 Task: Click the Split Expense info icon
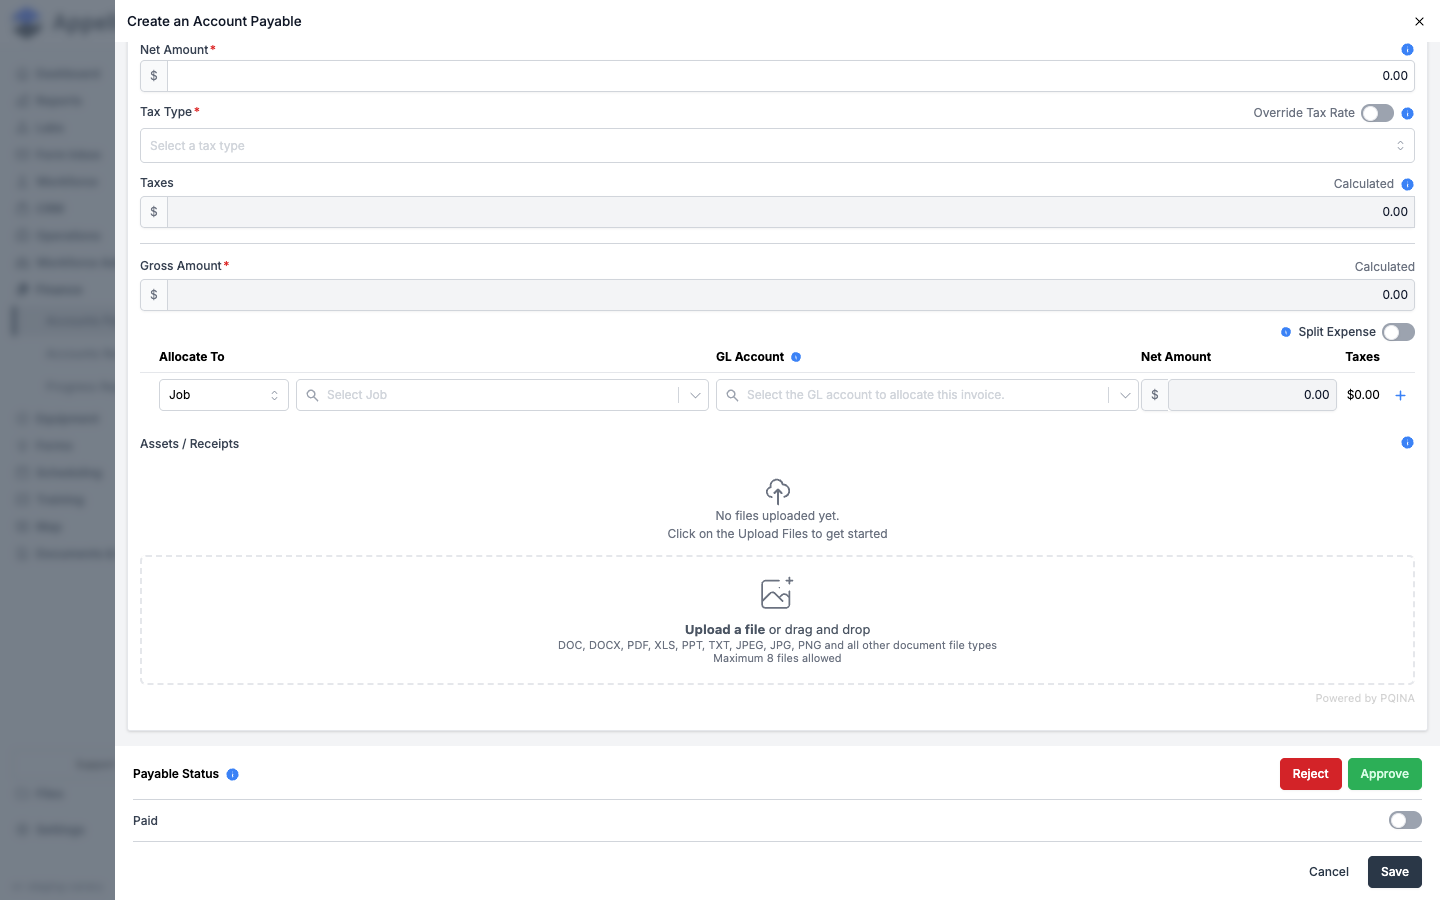pyautogui.click(x=1286, y=332)
